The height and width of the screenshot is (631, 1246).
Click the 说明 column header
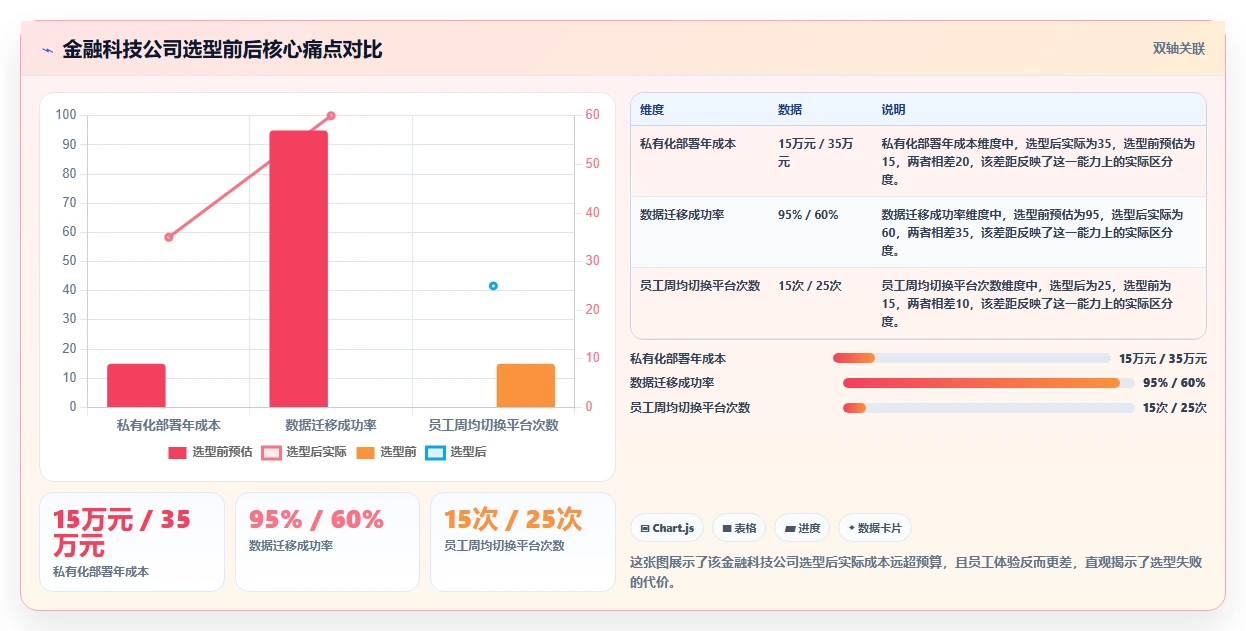893,110
